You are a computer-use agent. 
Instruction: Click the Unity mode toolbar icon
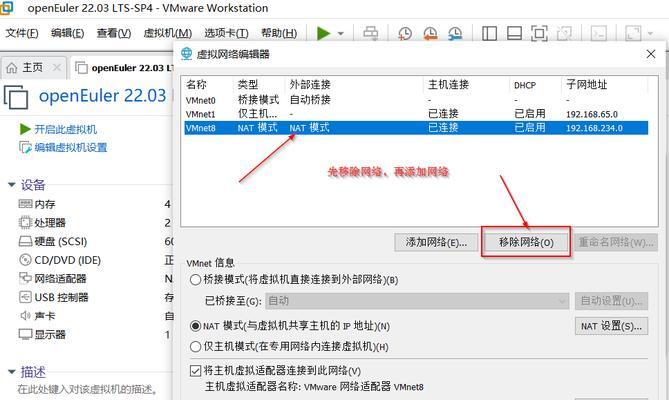(x=564, y=33)
